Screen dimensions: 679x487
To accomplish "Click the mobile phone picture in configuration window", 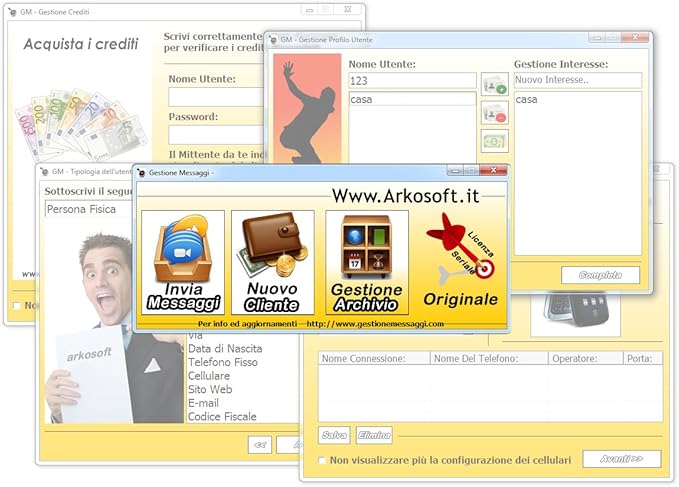I will pyautogui.click(x=576, y=314).
